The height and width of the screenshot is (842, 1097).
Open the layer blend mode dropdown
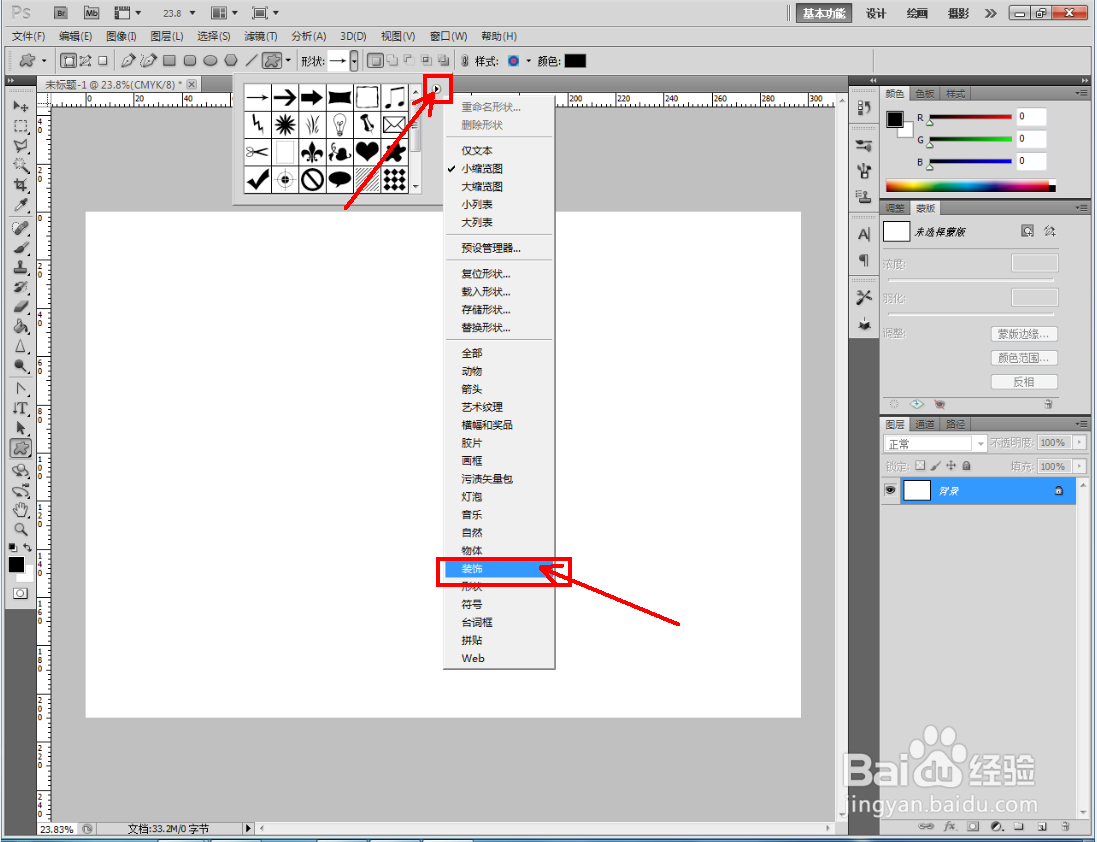tap(935, 443)
